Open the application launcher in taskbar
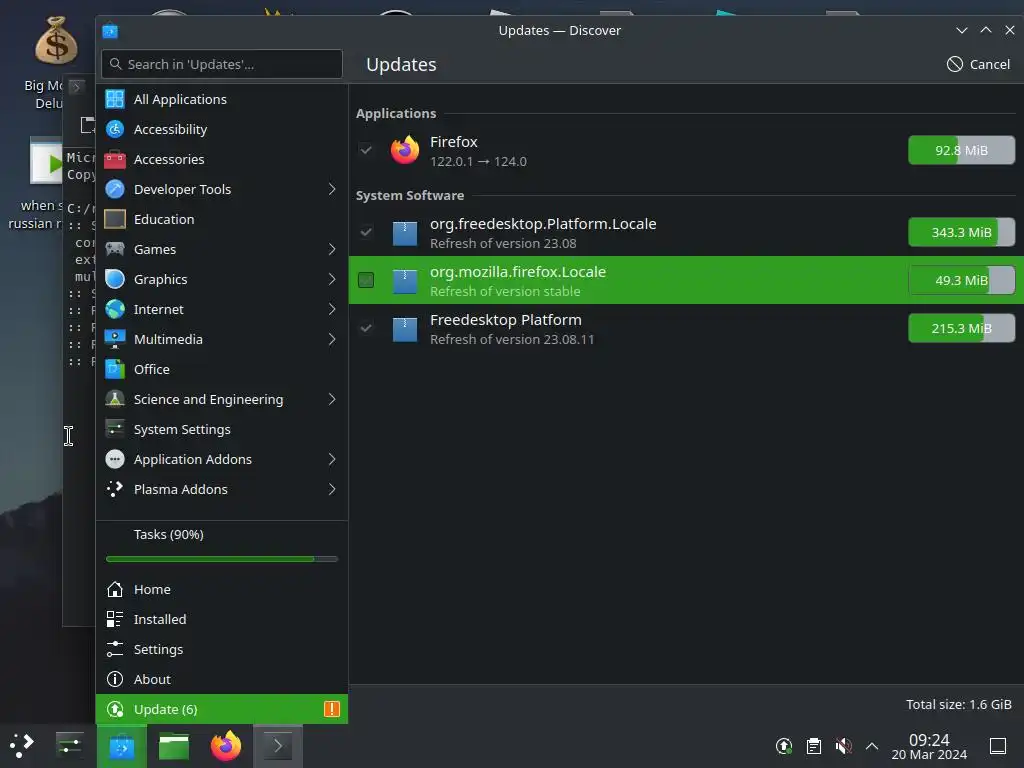The height and width of the screenshot is (768, 1024). click(x=22, y=746)
